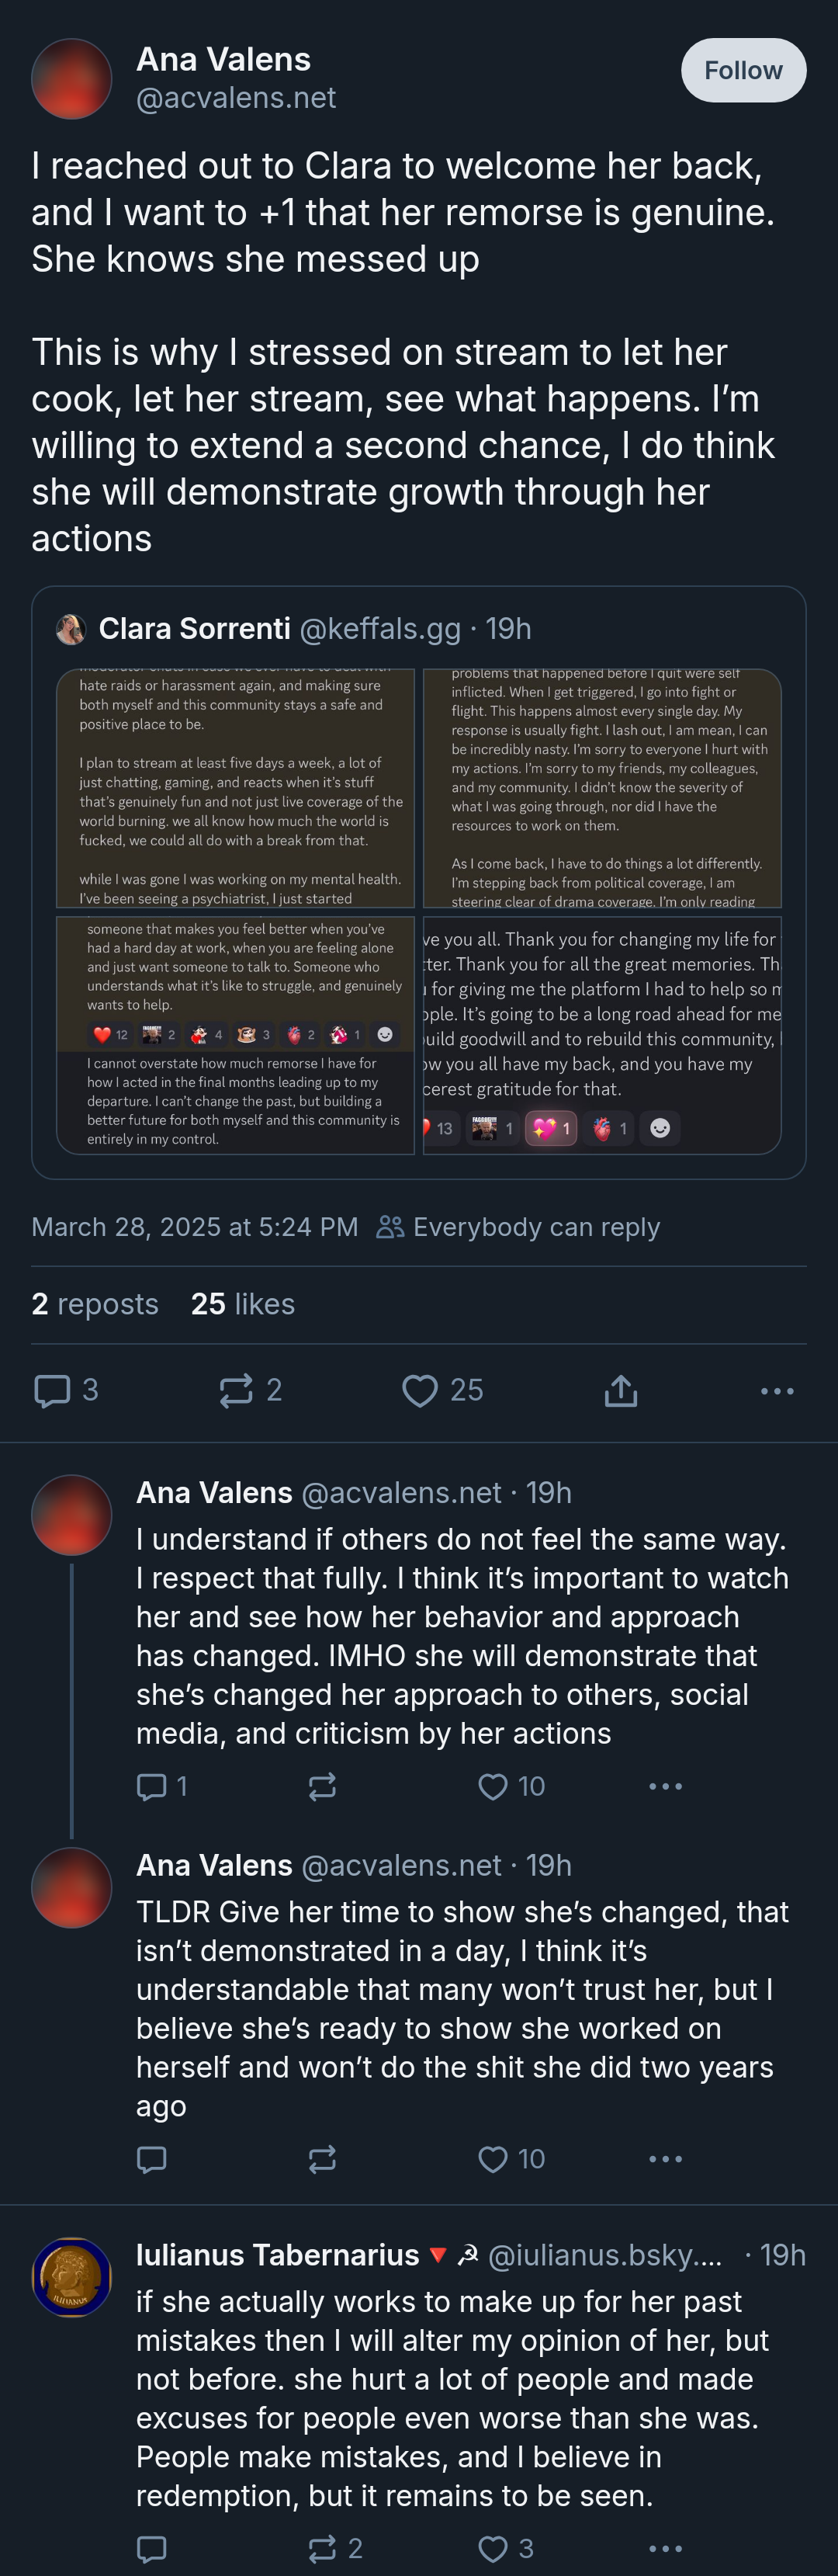This screenshot has height=2576, width=838.
Task: Click the Follow button for Ana Valens
Action: pos(743,71)
